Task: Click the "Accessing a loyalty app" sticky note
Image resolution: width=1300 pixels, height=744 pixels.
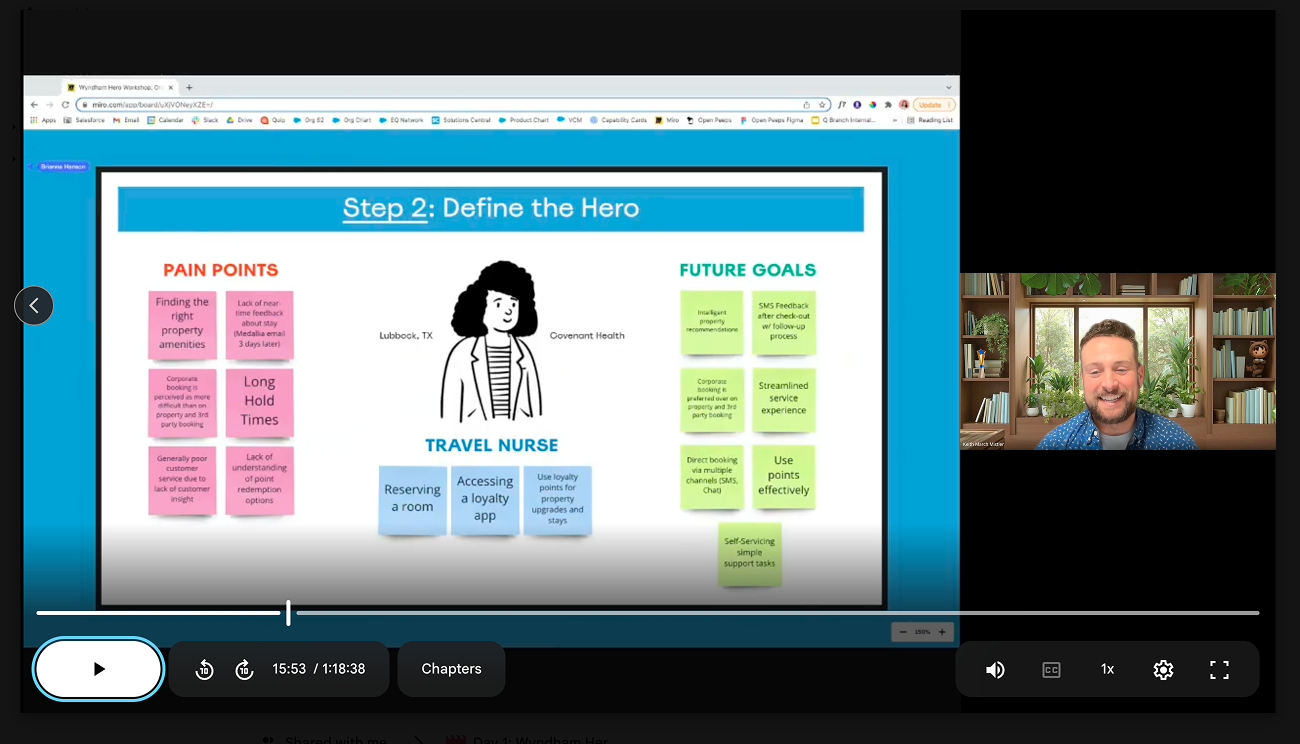Action: click(485, 499)
